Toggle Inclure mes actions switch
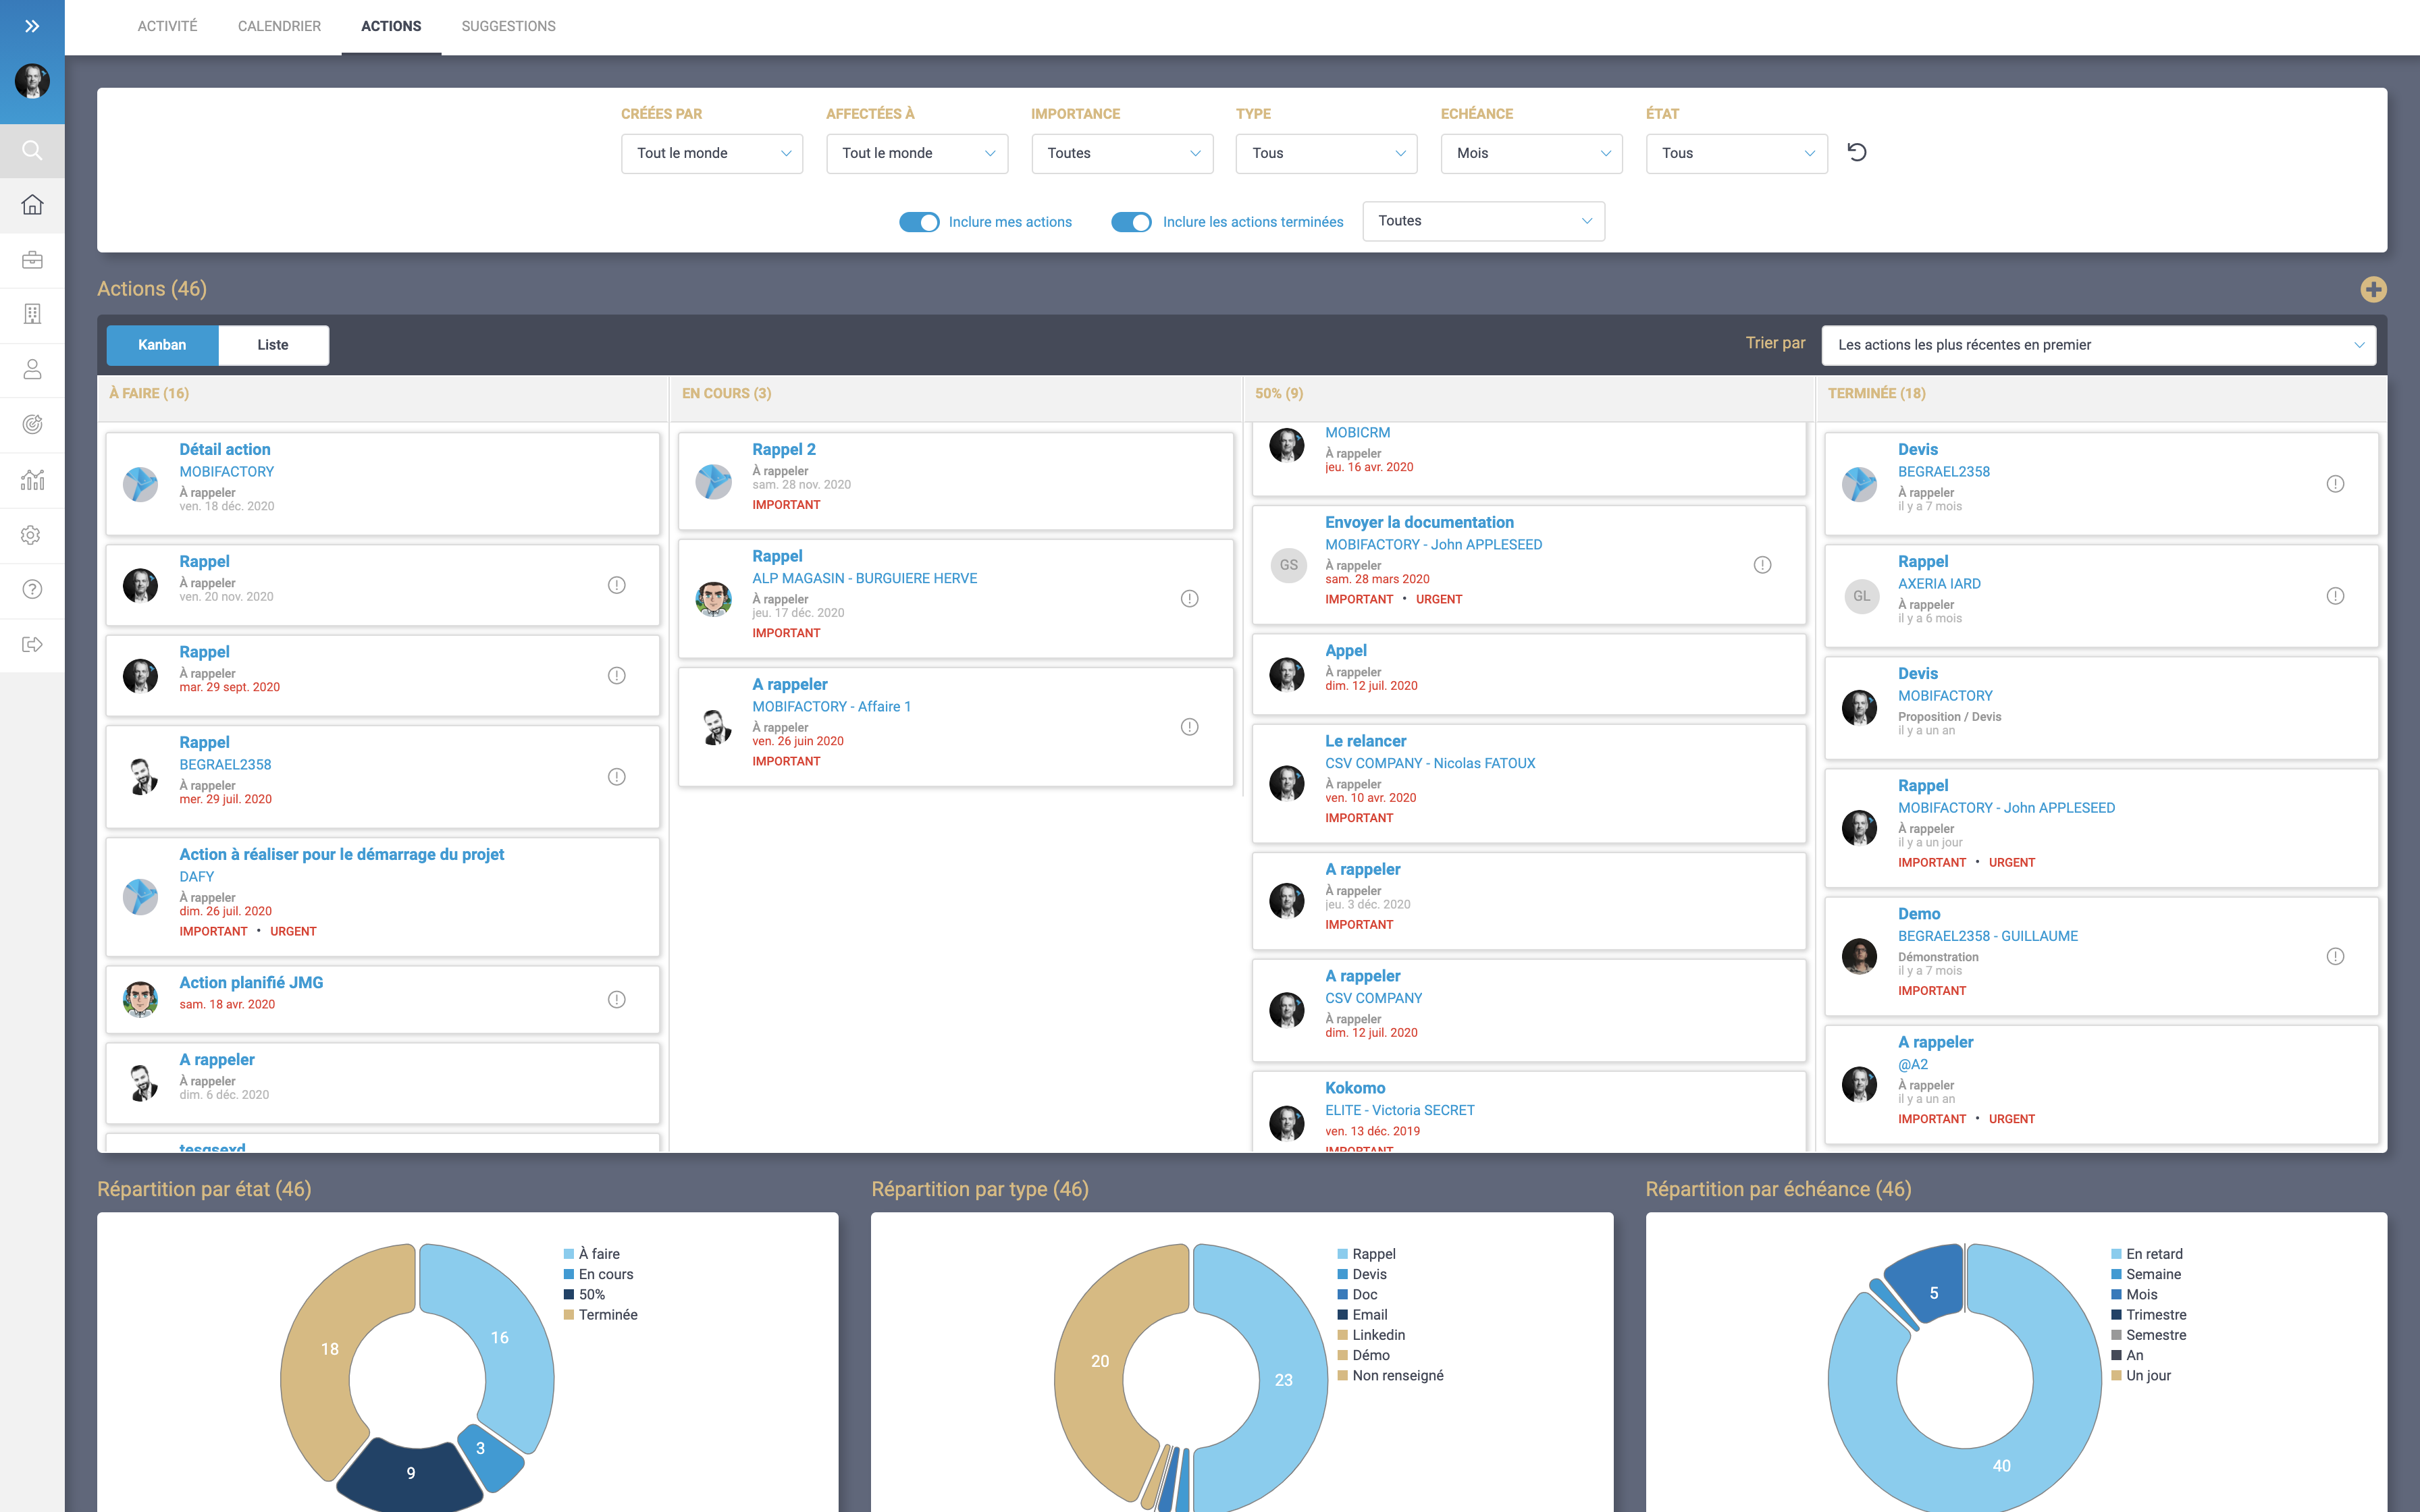The width and height of the screenshot is (2420, 1512). point(918,222)
